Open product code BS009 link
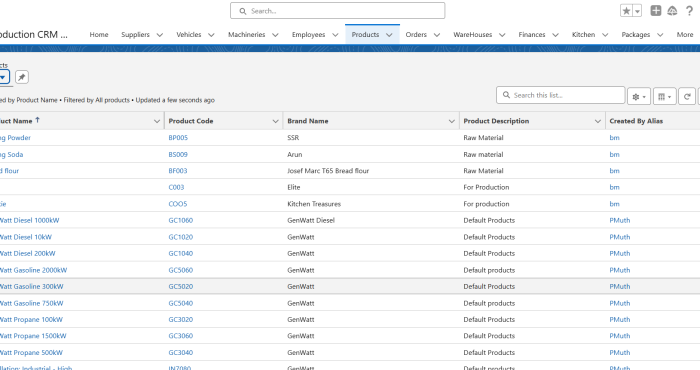 click(x=178, y=154)
